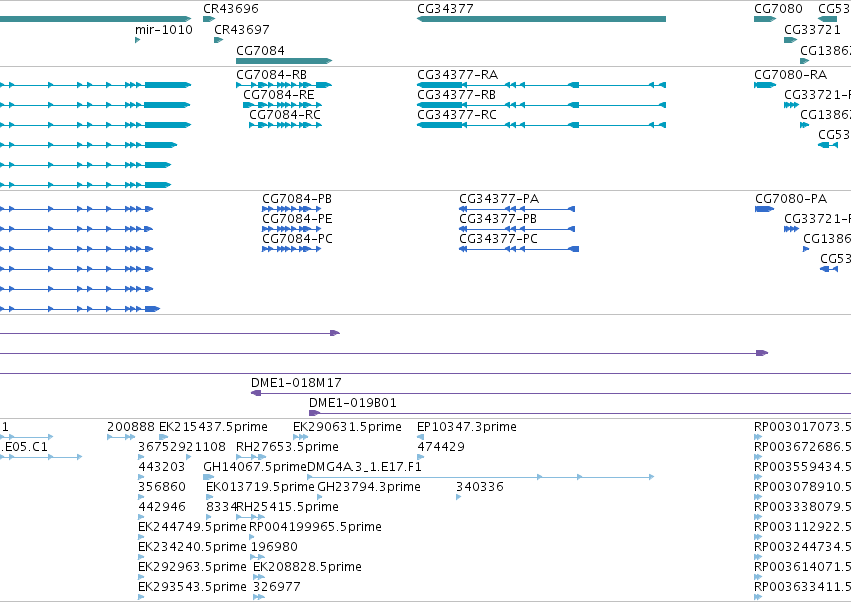Click feature 356860
Viewport: 851px width, 602px height.
(x=162, y=487)
